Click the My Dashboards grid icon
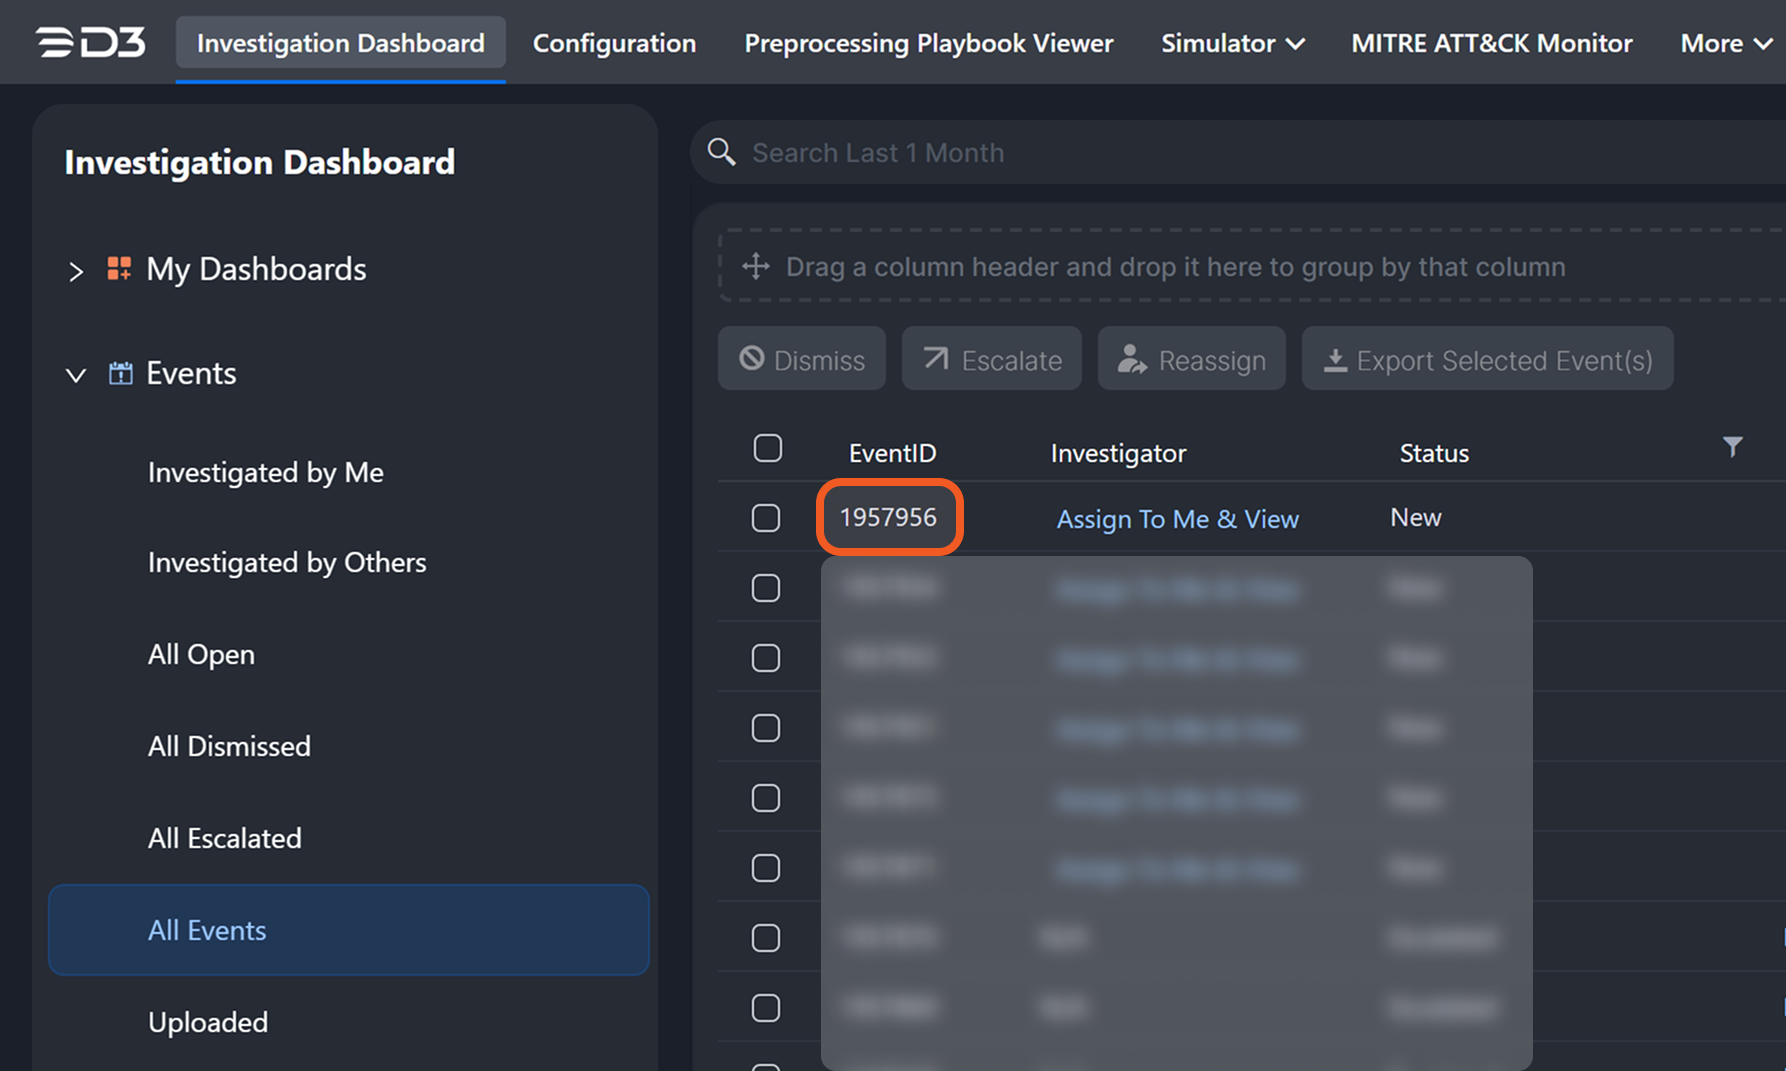Image resolution: width=1786 pixels, height=1071 pixels. coord(119,268)
